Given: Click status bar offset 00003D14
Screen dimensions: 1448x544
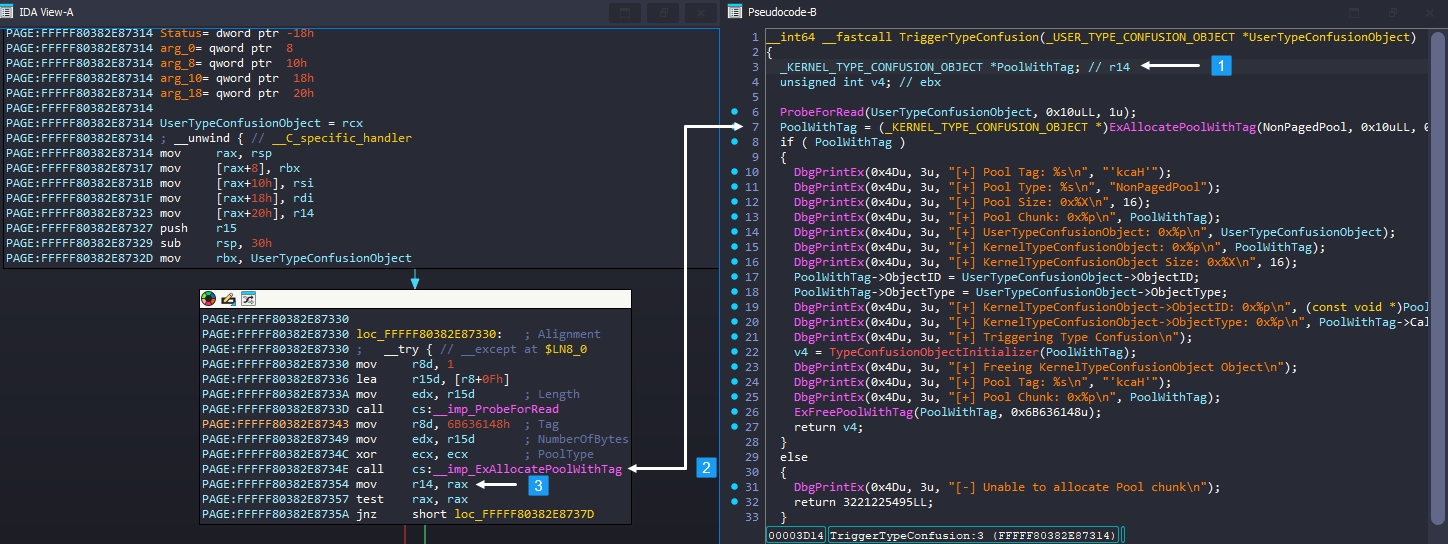Looking at the screenshot, I should point(796,535).
